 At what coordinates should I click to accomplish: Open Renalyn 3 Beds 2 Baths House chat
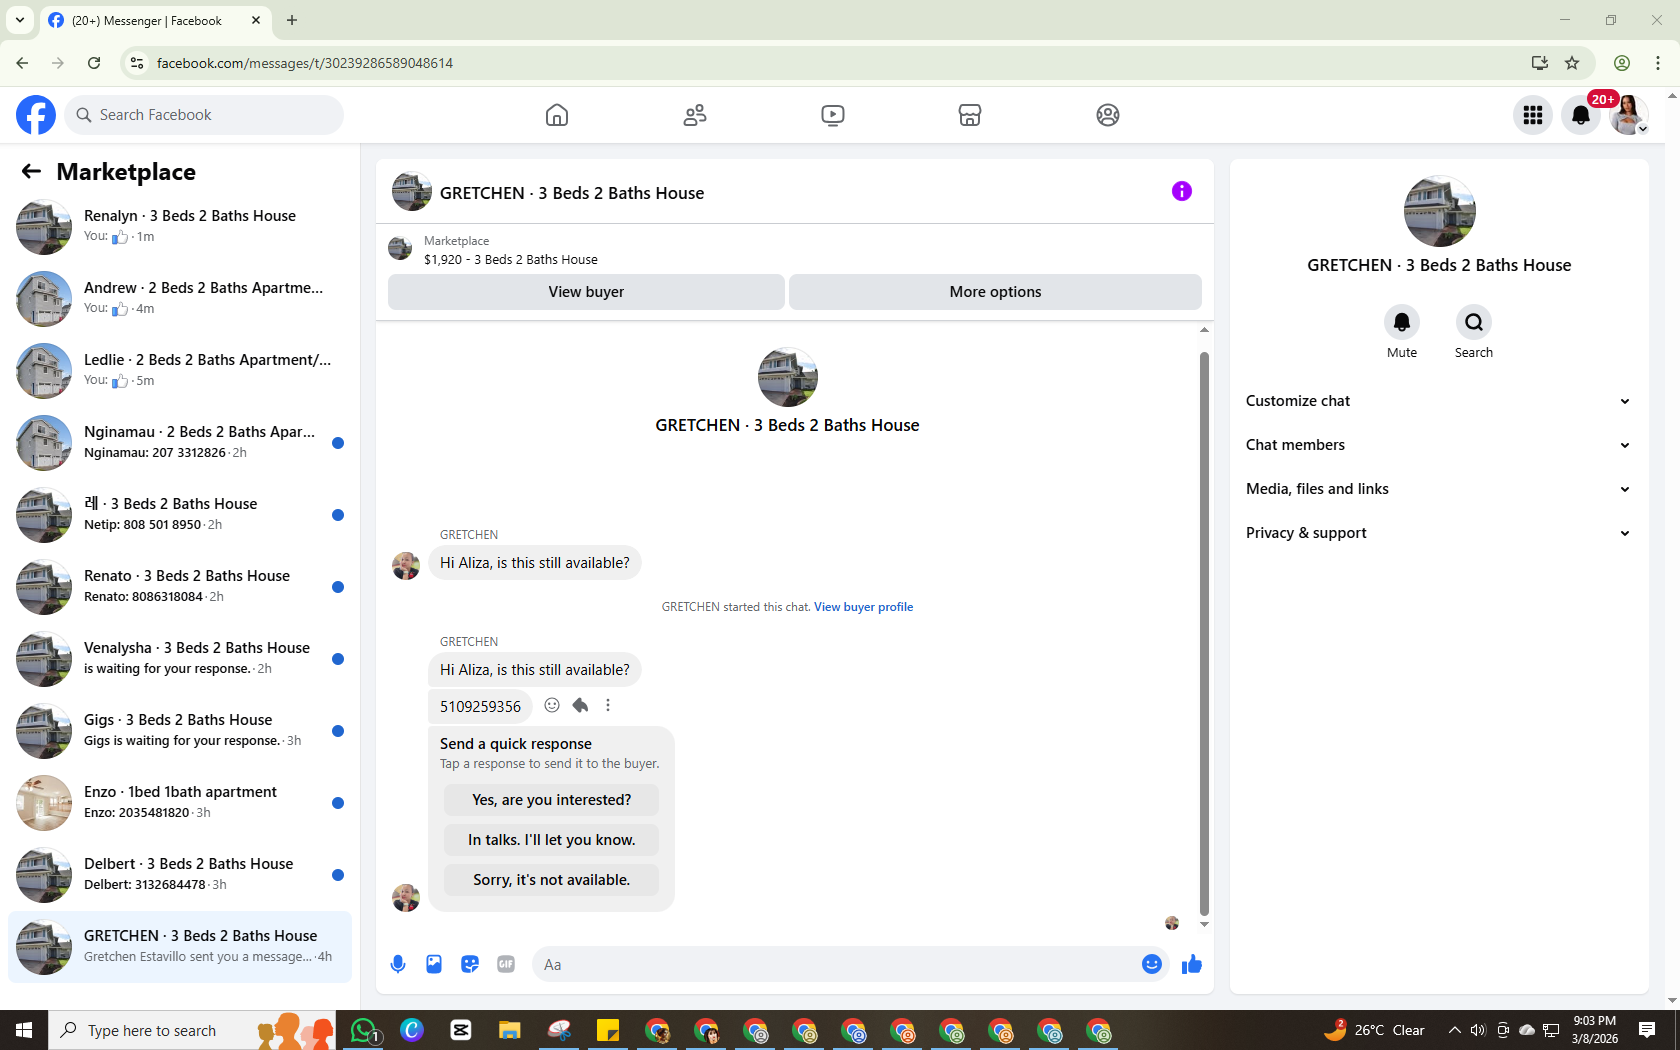click(x=180, y=227)
